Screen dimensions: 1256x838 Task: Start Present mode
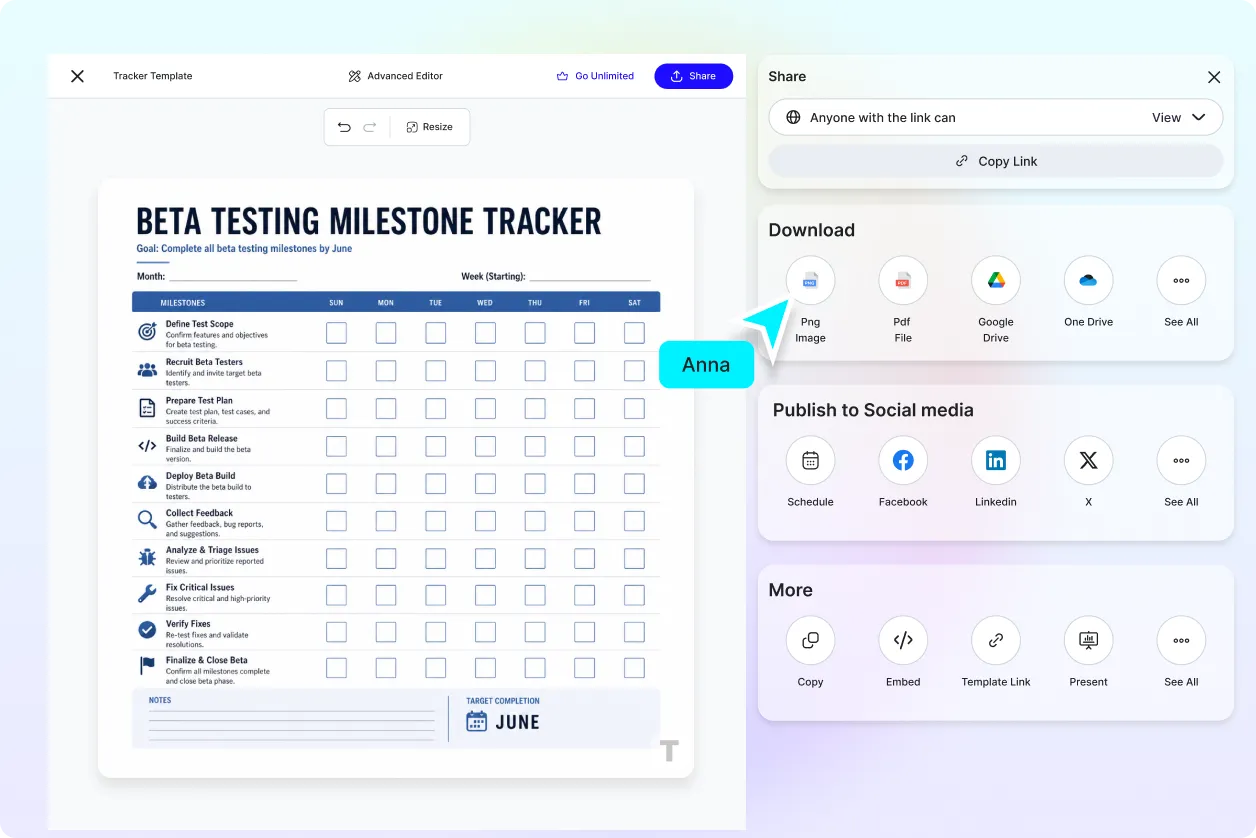(1088, 641)
